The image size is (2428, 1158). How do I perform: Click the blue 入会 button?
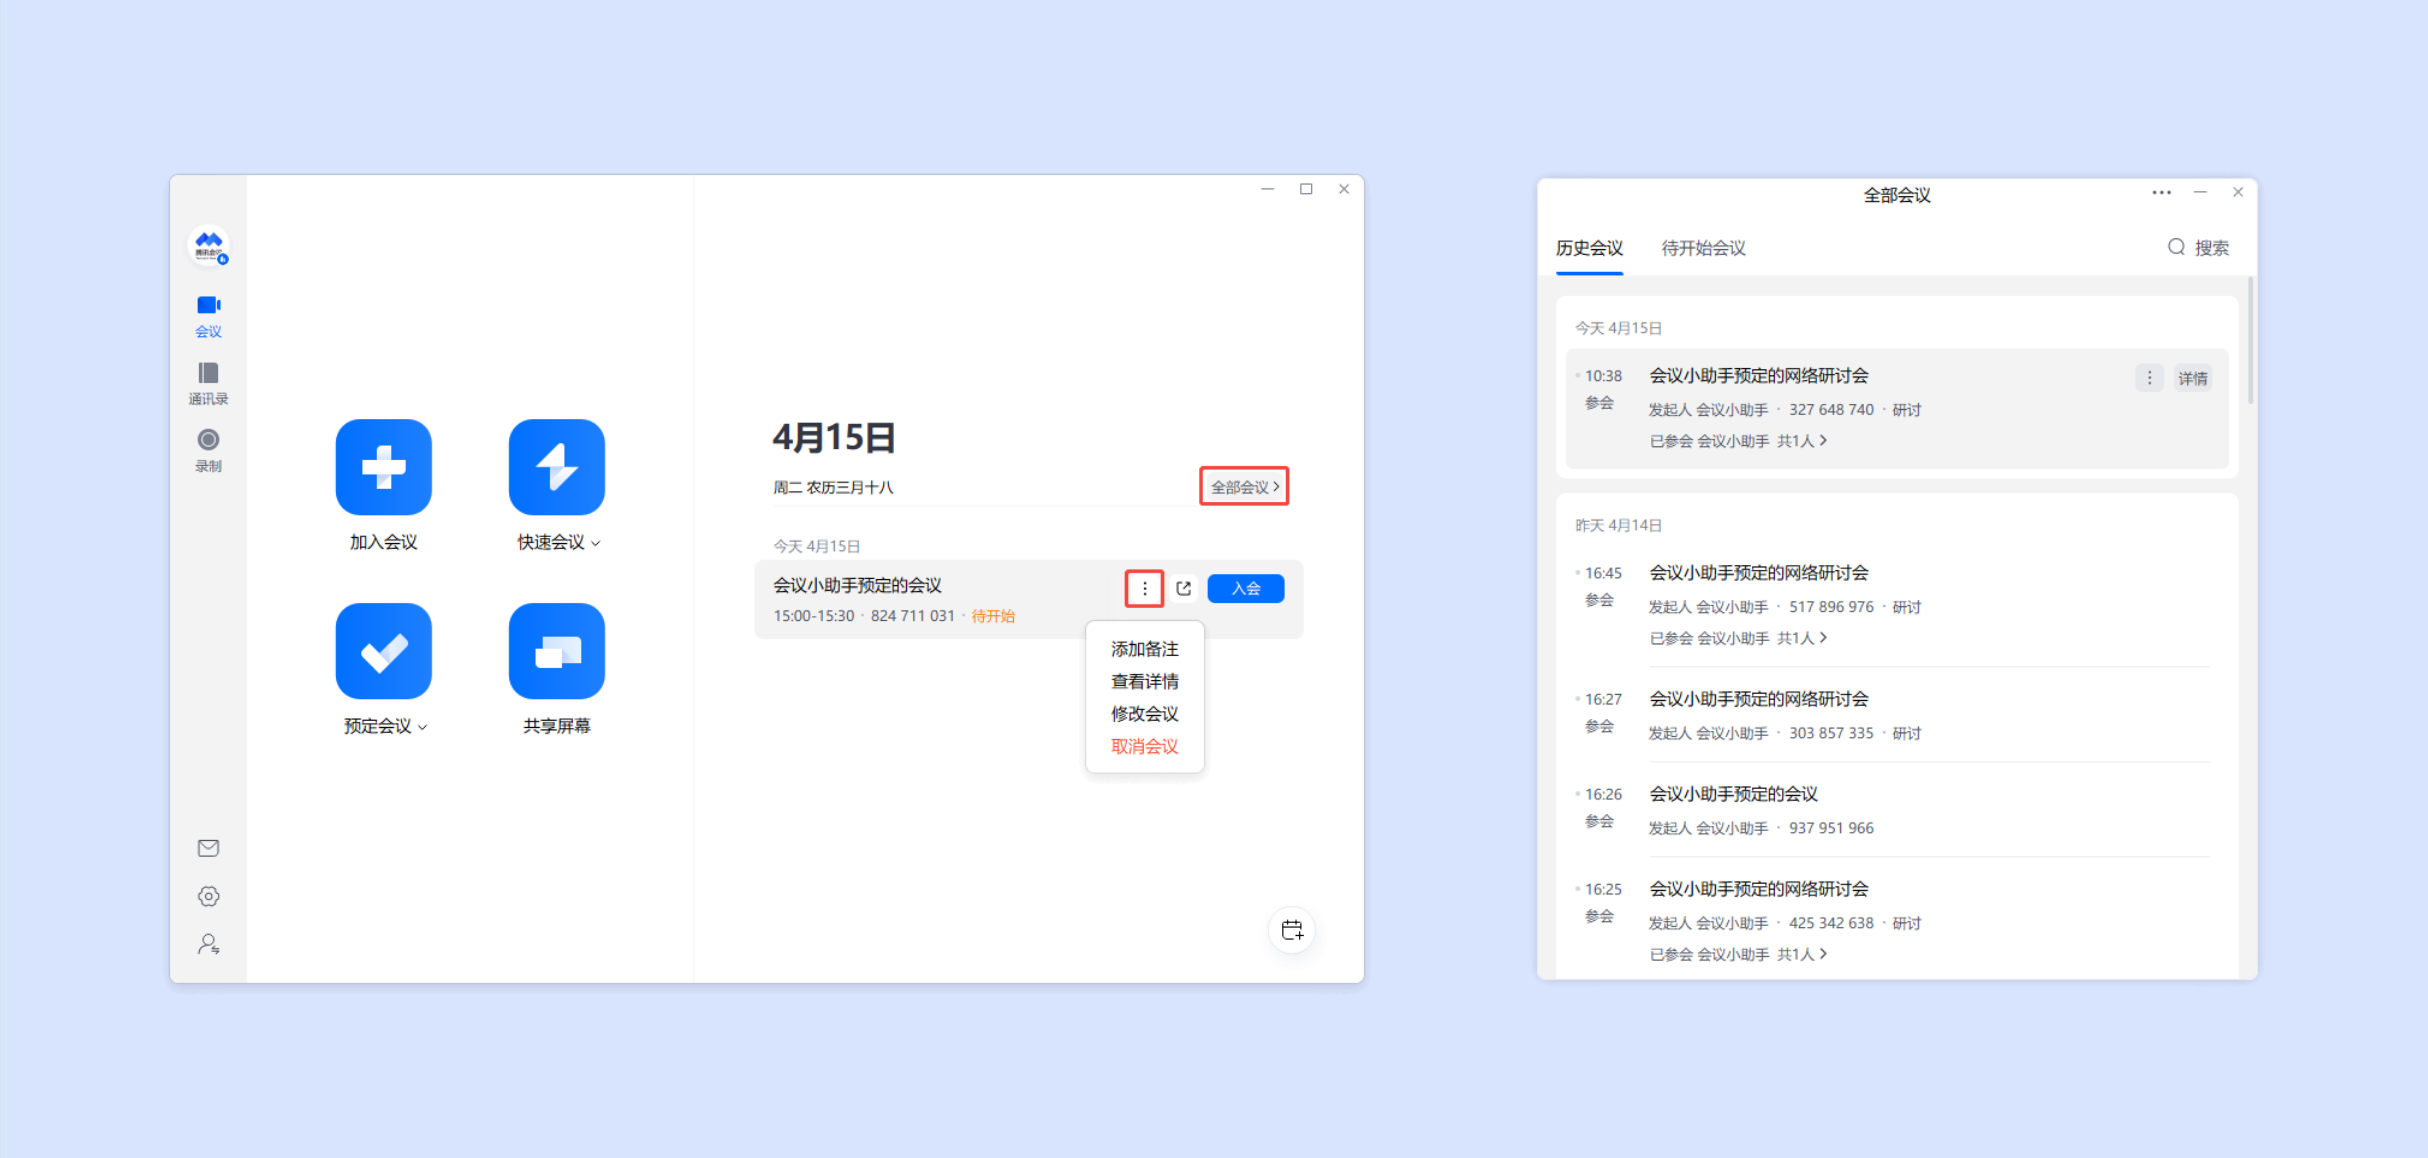1245,588
